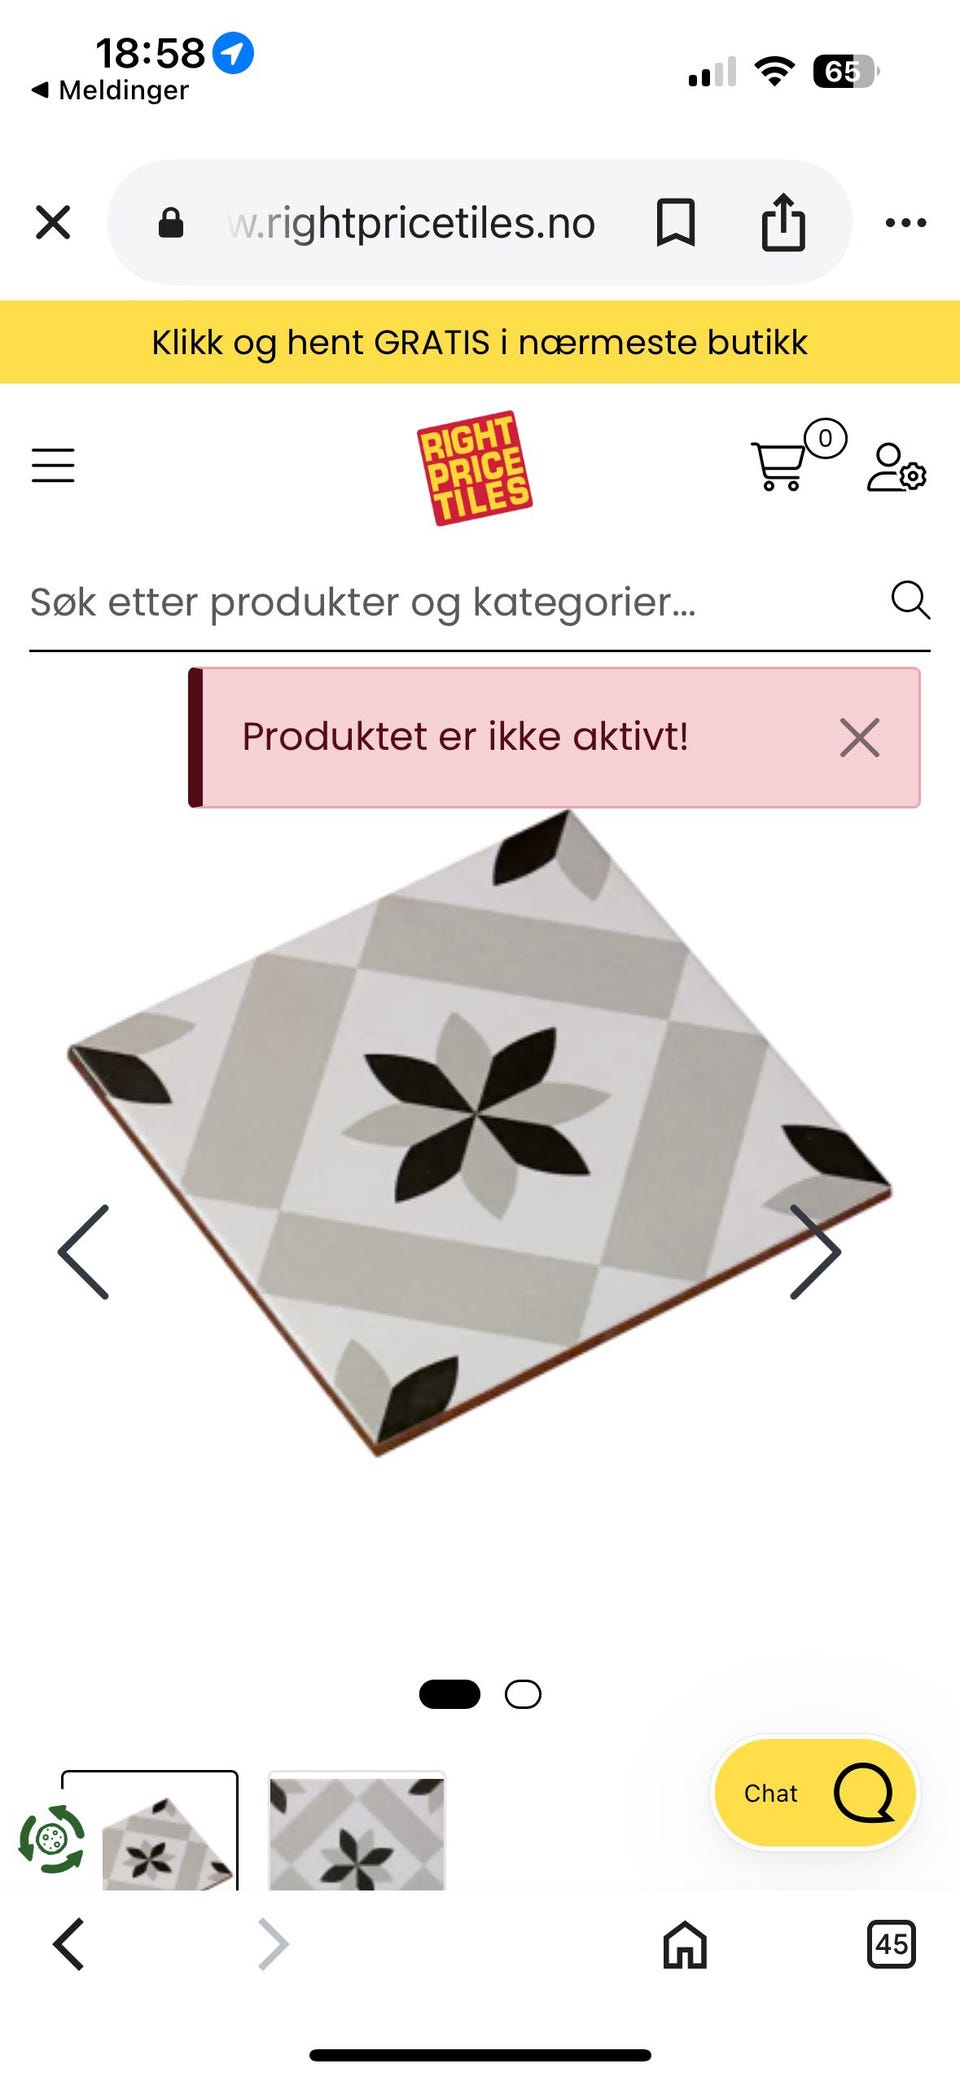Open browser three-dots more menu

[906, 222]
